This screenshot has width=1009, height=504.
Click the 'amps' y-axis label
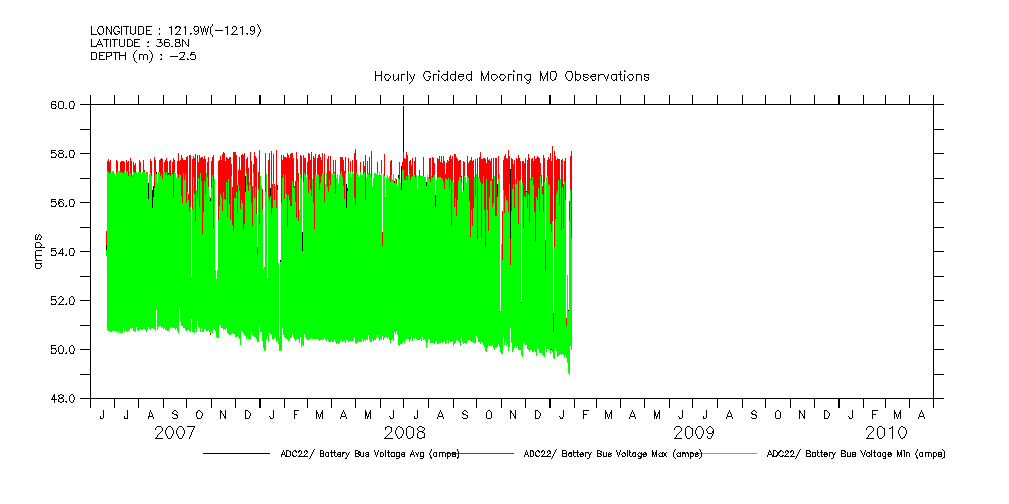[38, 251]
